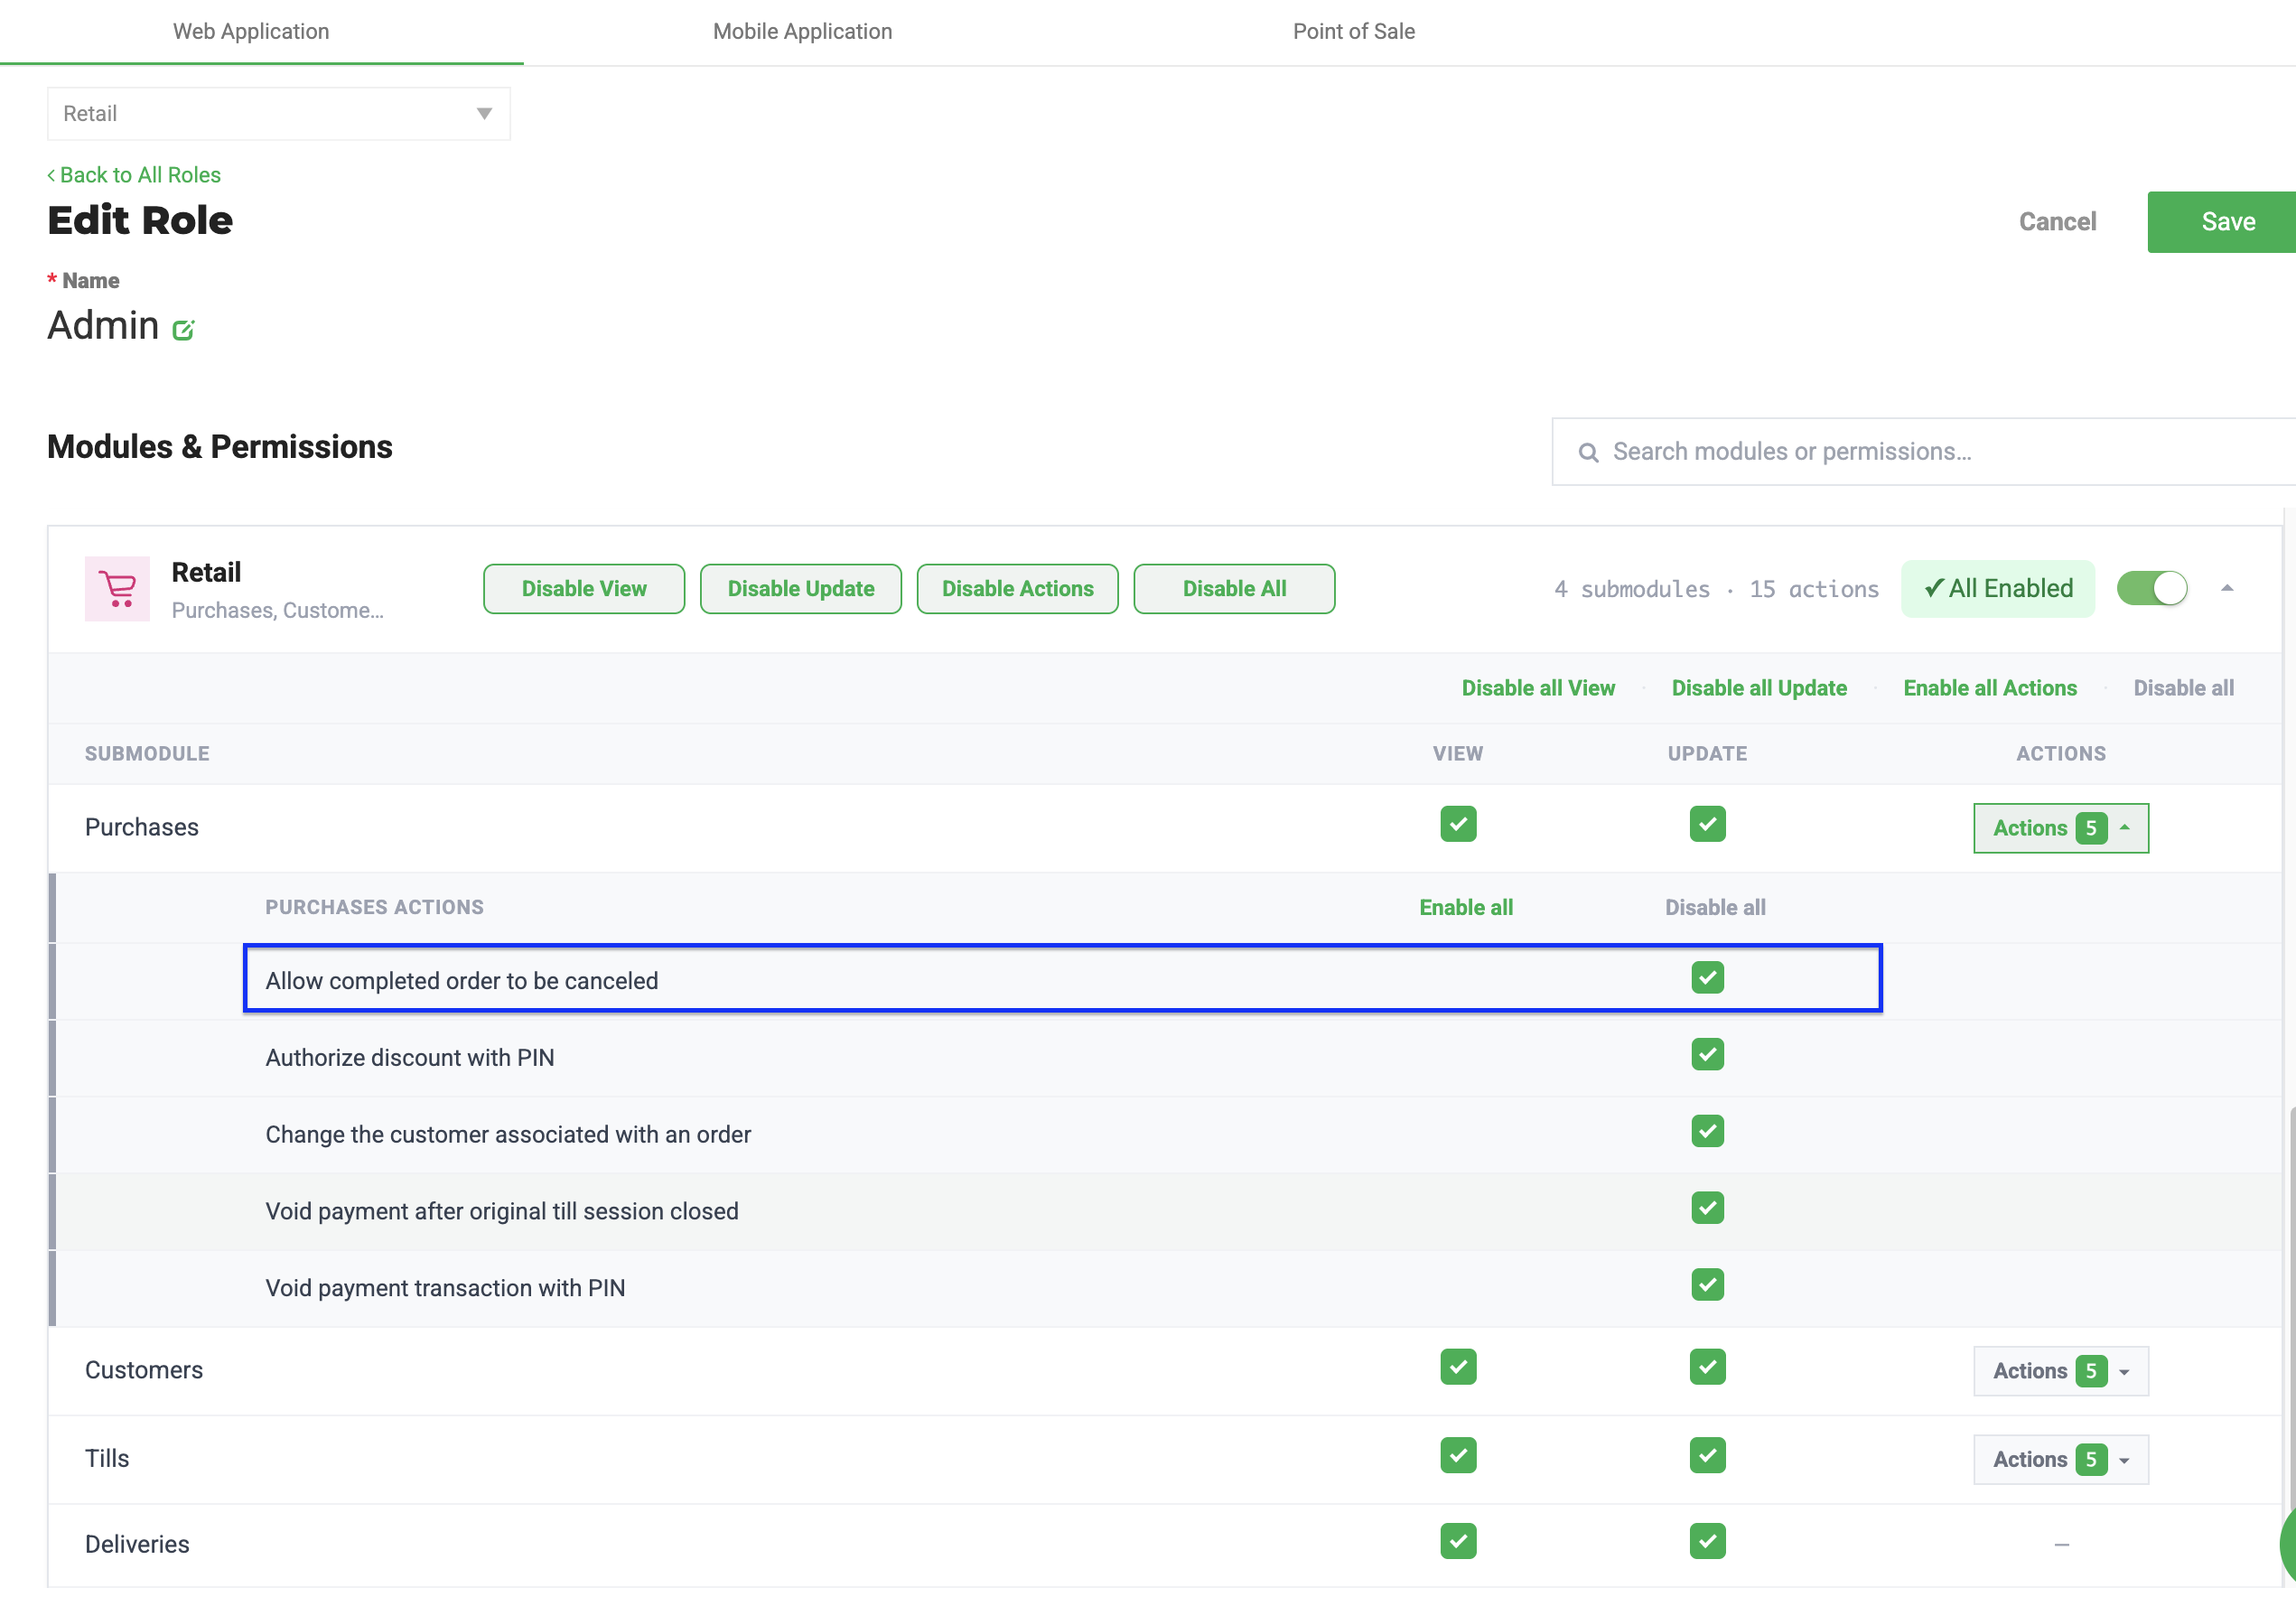Uncheck 'Change the customer associated with an order' checkbox

pyautogui.click(x=1707, y=1131)
